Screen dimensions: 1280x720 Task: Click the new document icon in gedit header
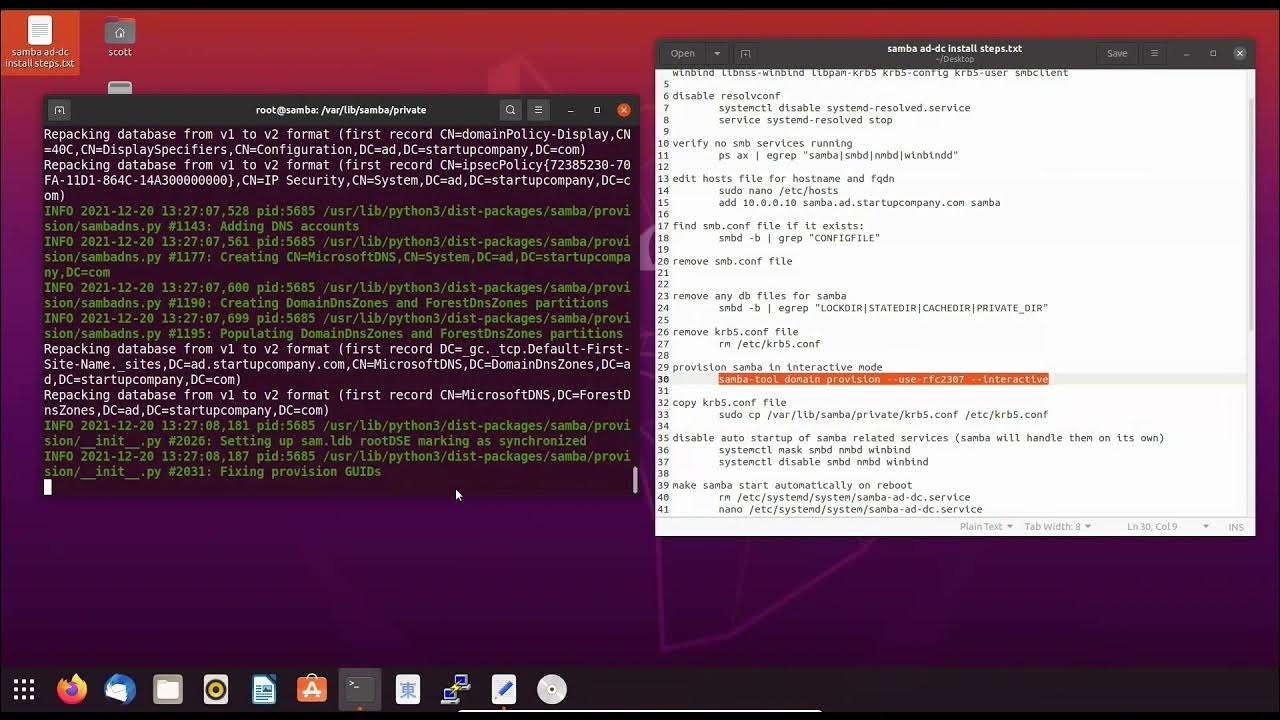pos(745,53)
